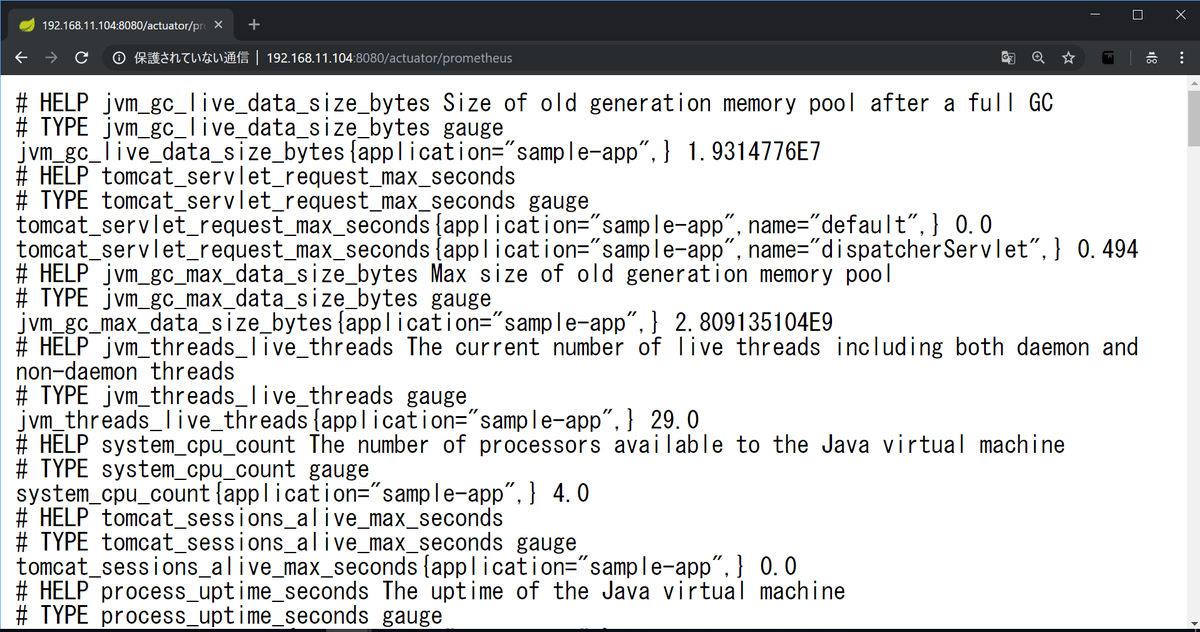Go back to the previous page
Screen dimensions: 1200x632
coord(21,58)
